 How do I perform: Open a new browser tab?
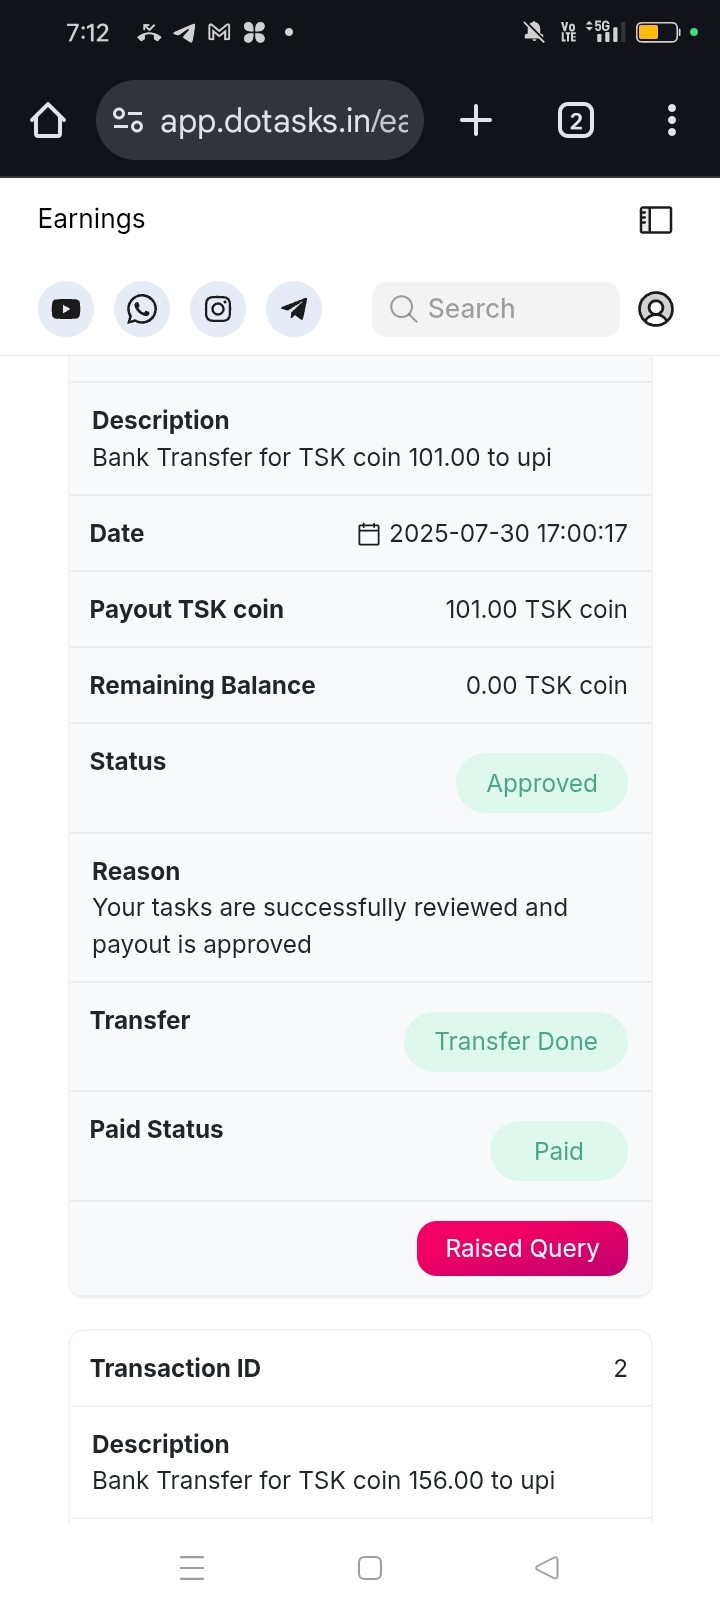pos(476,121)
